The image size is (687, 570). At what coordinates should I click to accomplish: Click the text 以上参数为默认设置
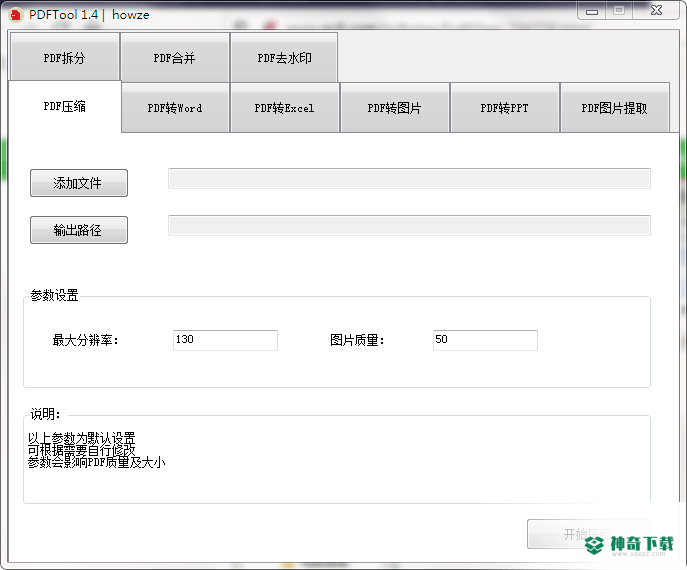81,437
